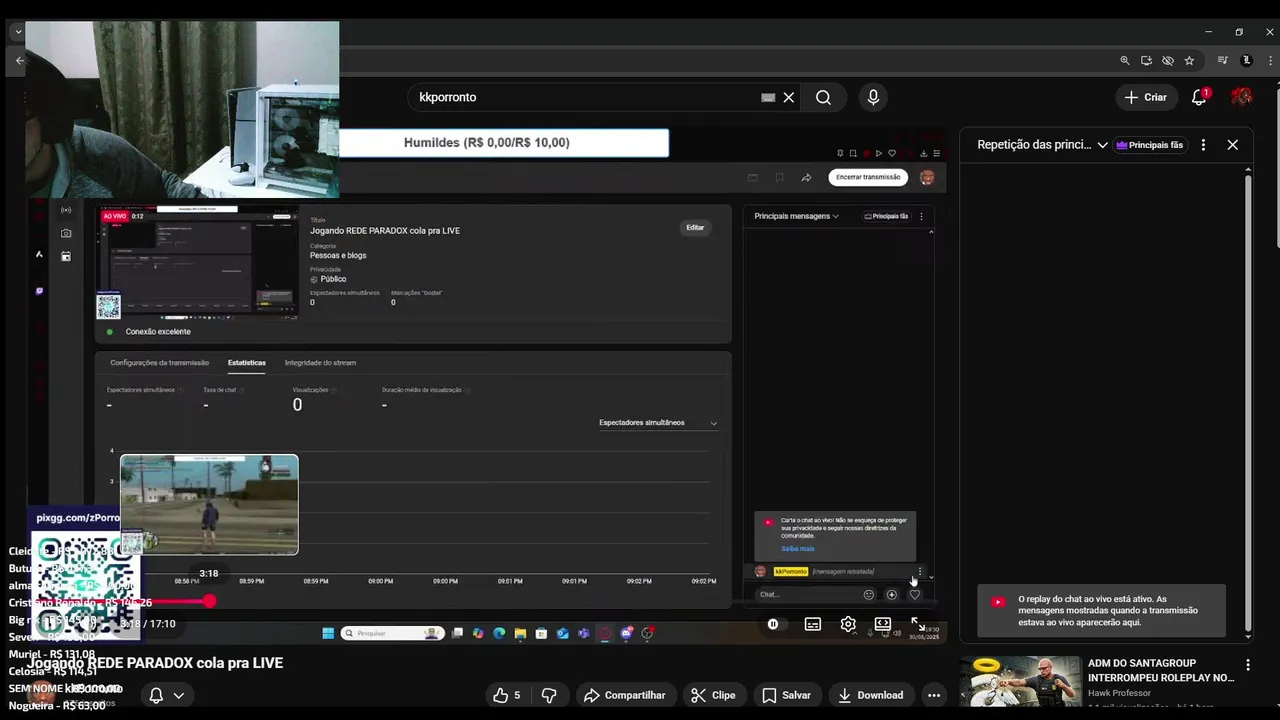1280x720 pixels.
Task: Open the more actions ellipsis below the video
Action: click(934, 695)
